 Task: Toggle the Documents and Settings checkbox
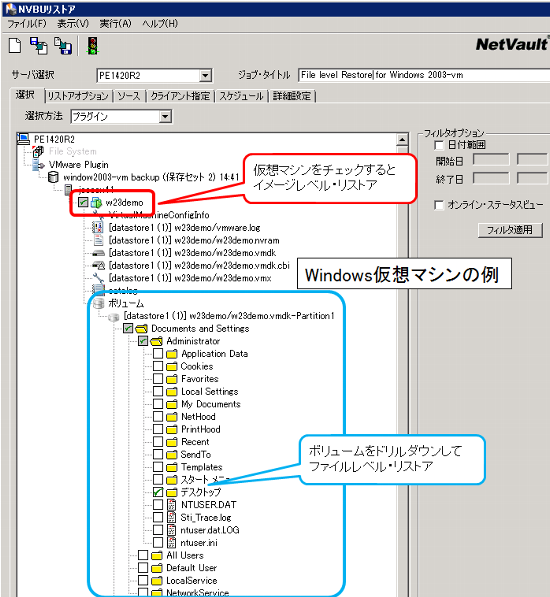[128, 328]
